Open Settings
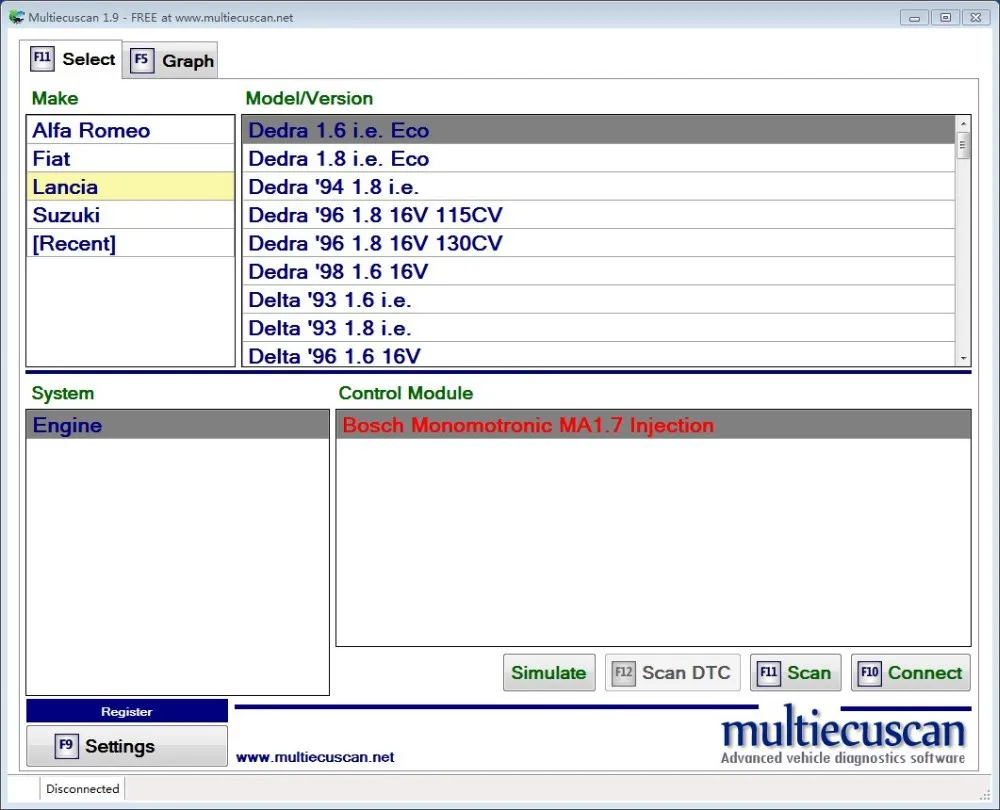1000x810 pixels. 127,746
